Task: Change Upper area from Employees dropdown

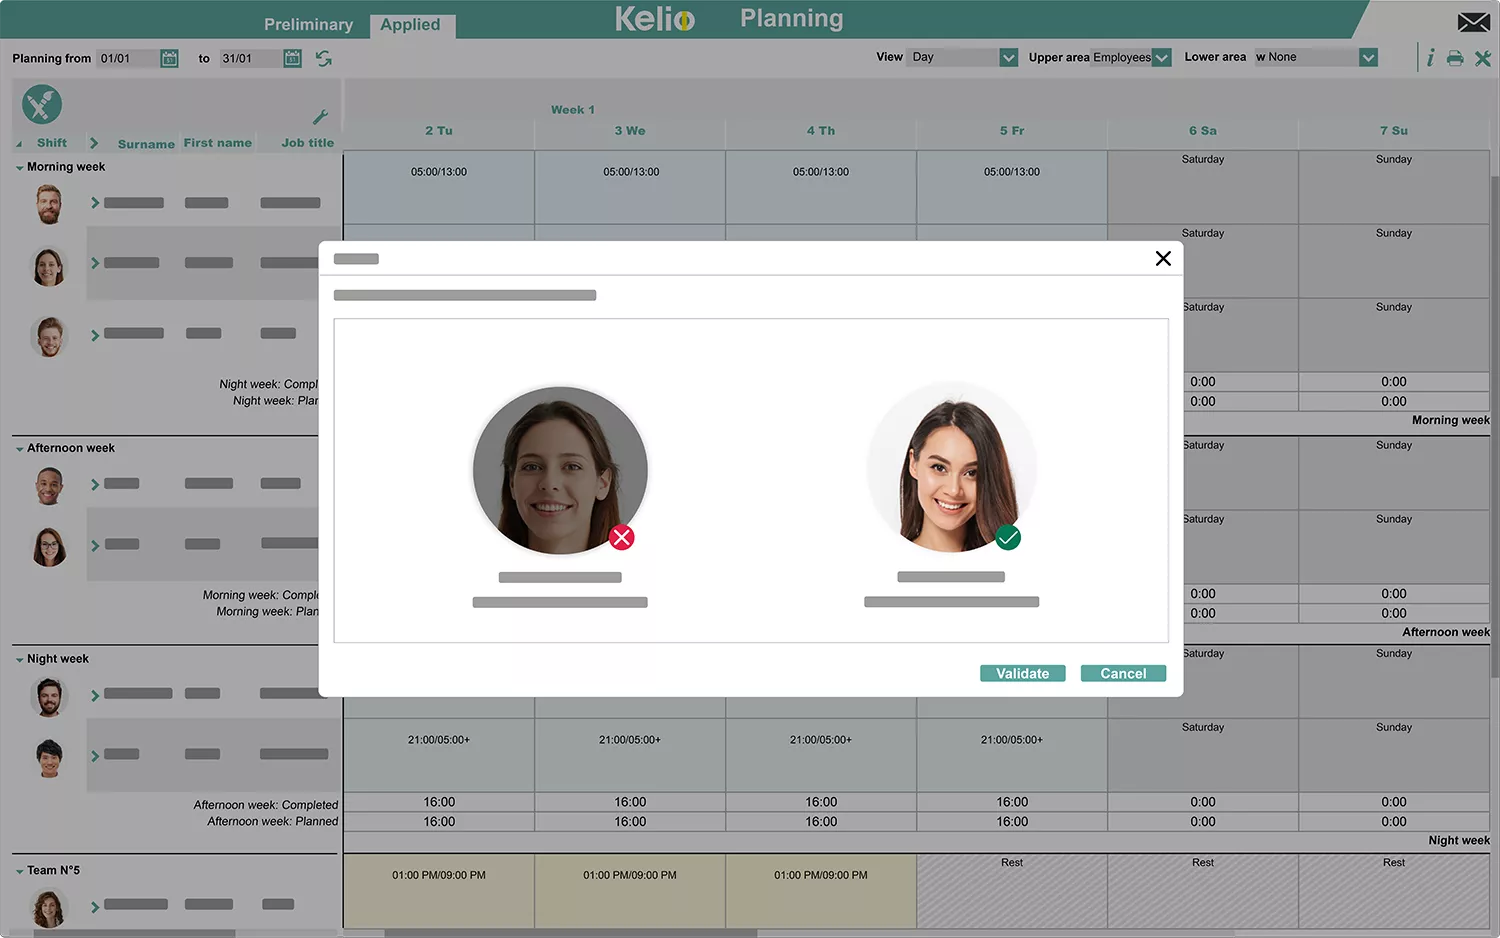Action: [x=1161, y=57]
